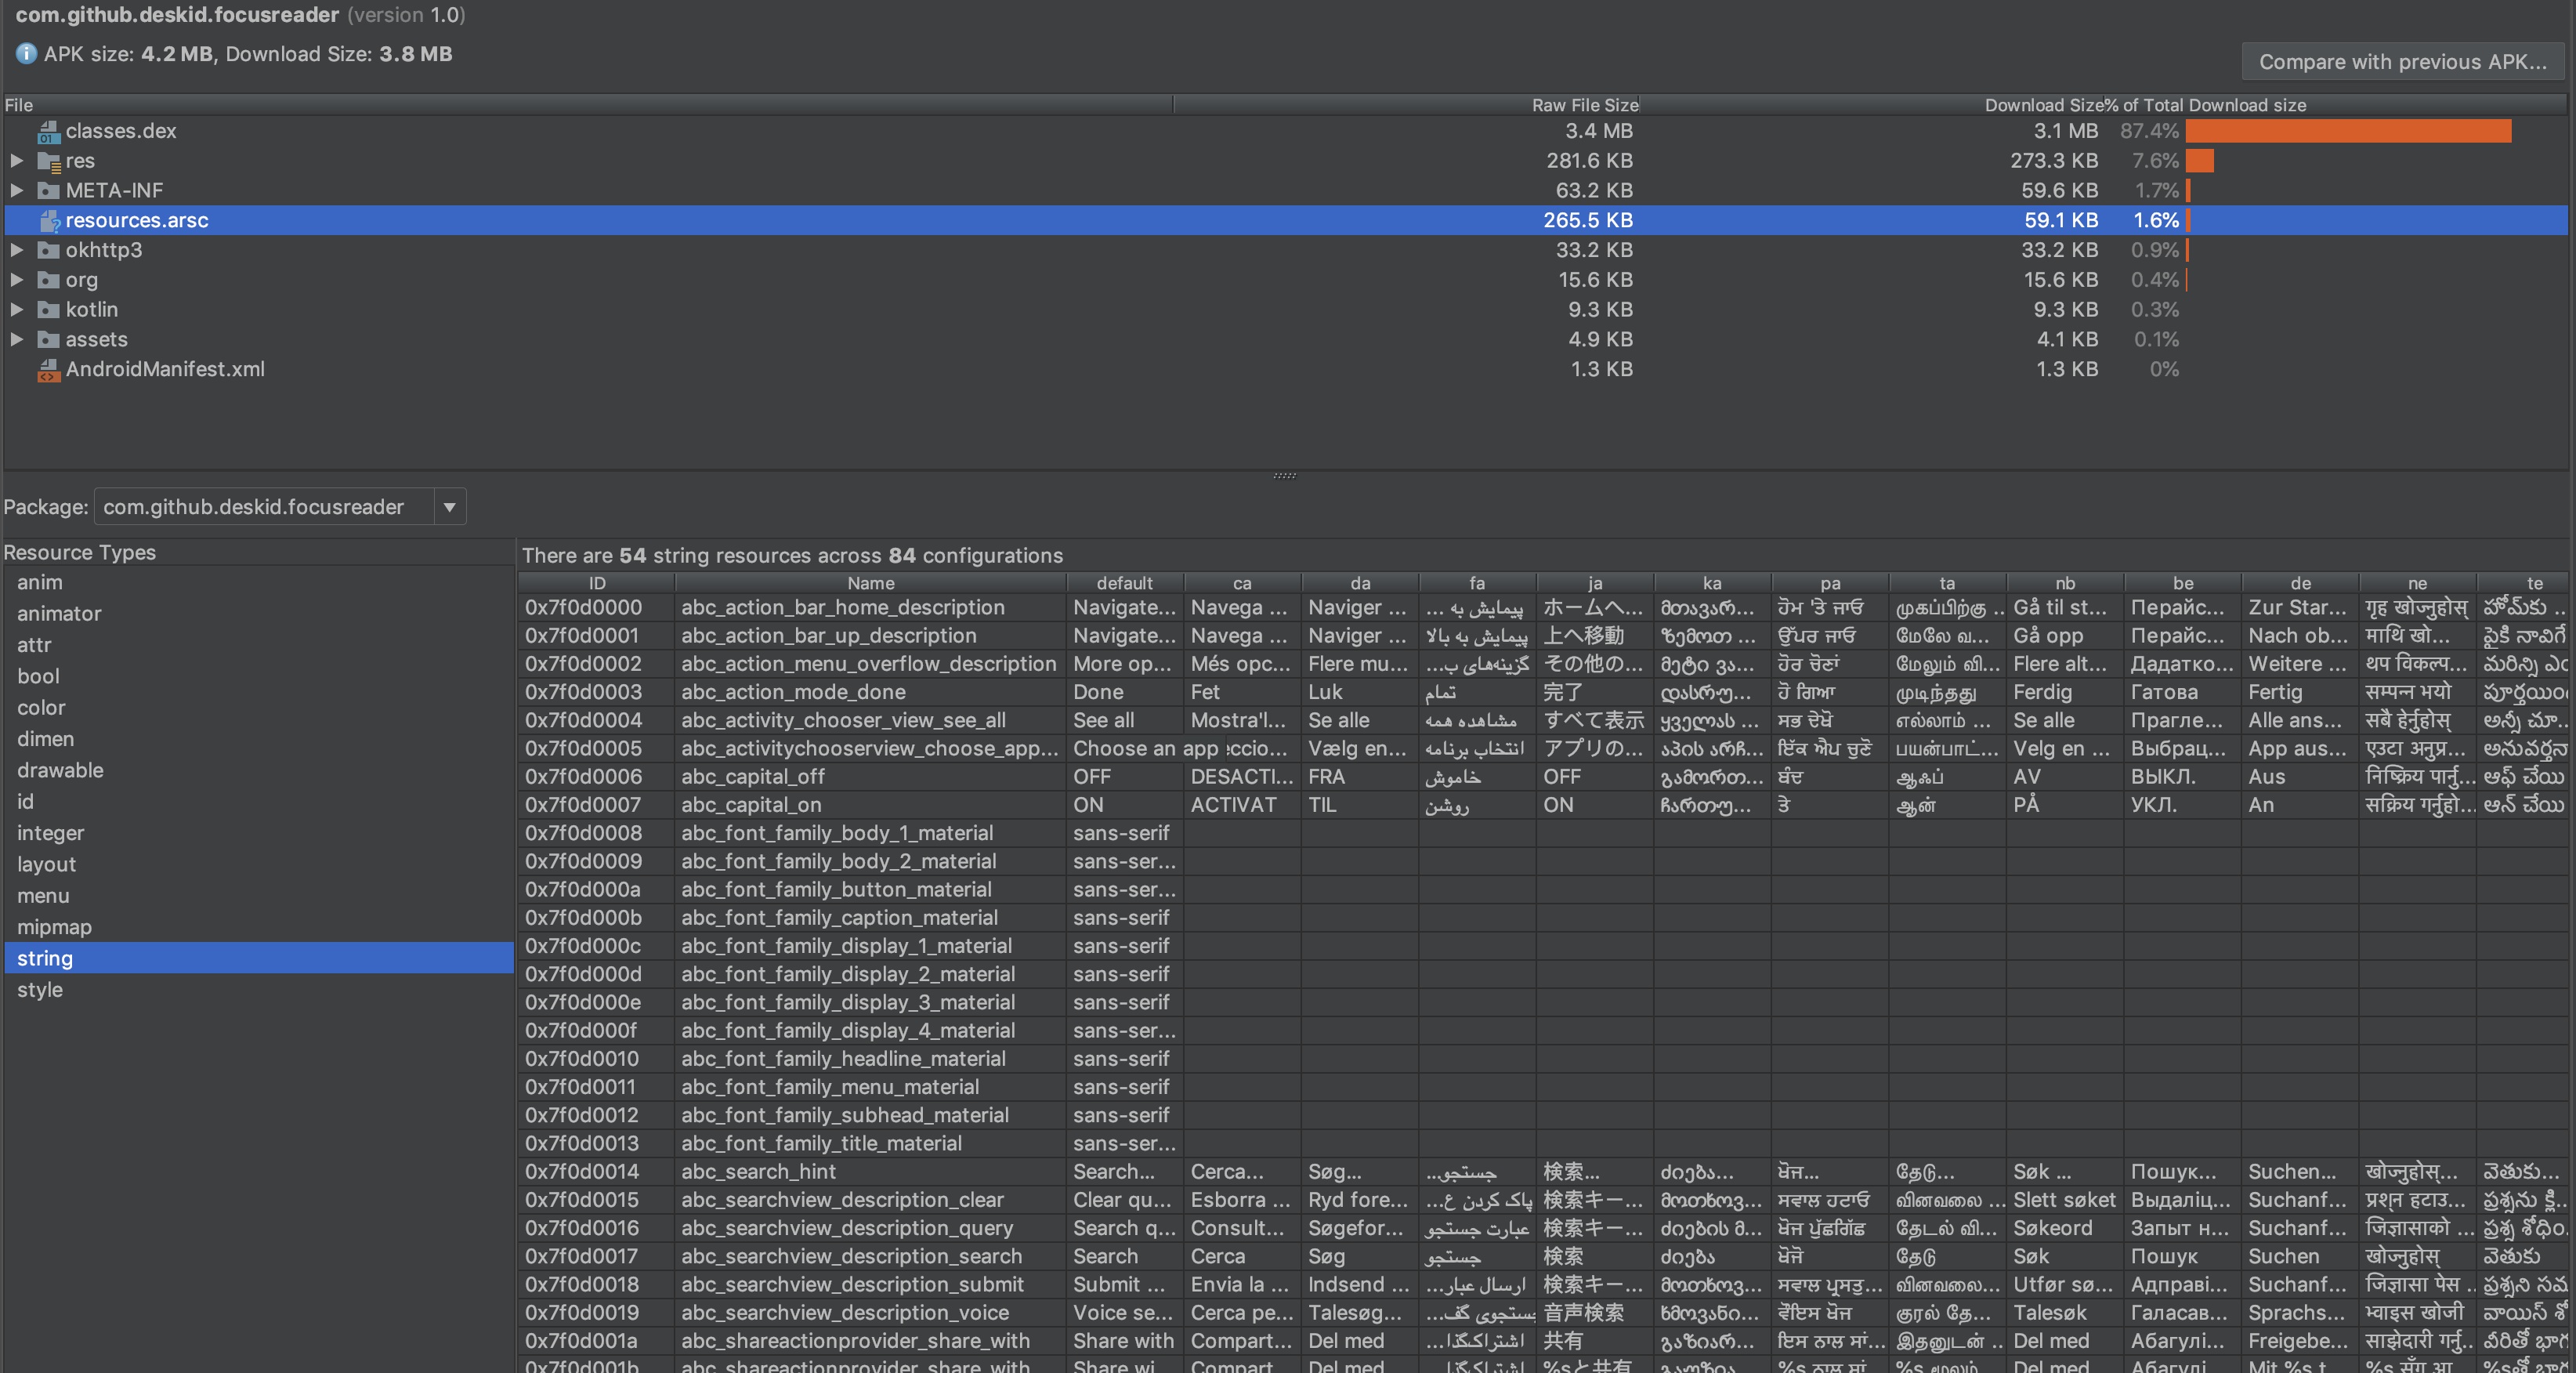The height and width of the screenshot is (1373, 2576).
Task: Click the AndroidManifest.xml file icon
Action: (x=48, y=370)
